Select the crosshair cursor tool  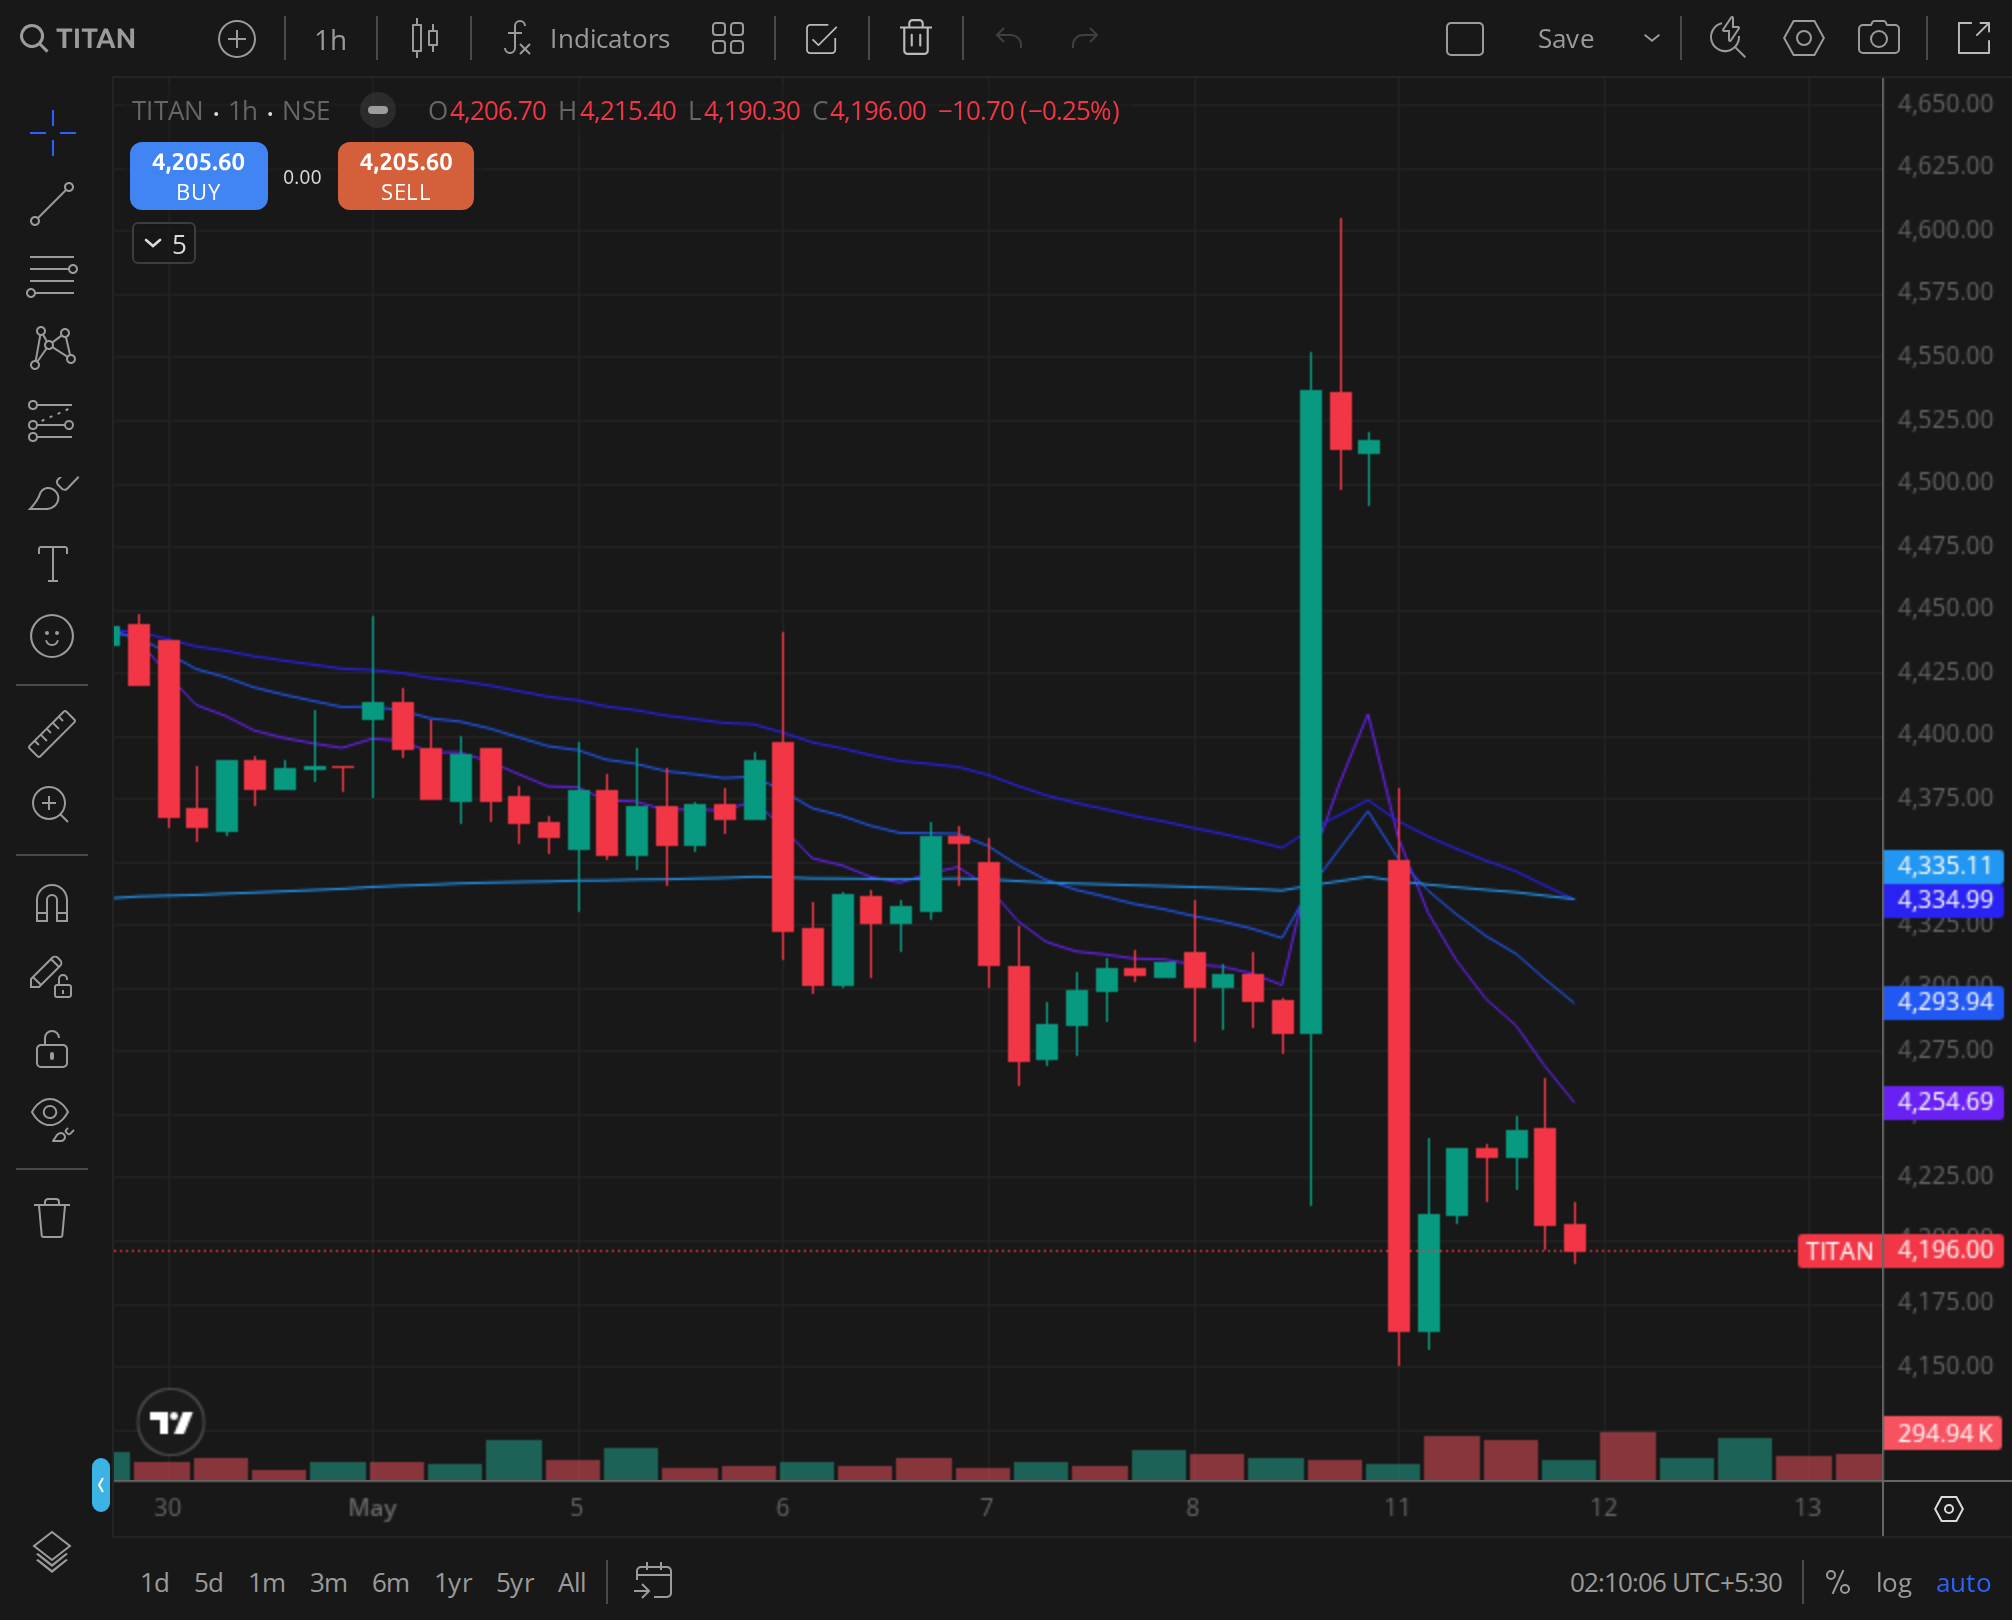pos(52,132)
